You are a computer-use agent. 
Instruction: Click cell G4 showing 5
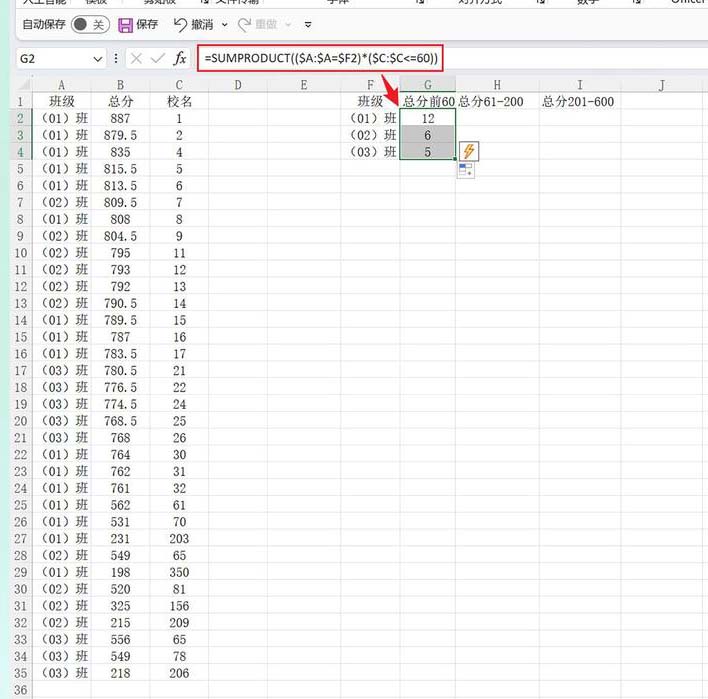pos(428,152)
